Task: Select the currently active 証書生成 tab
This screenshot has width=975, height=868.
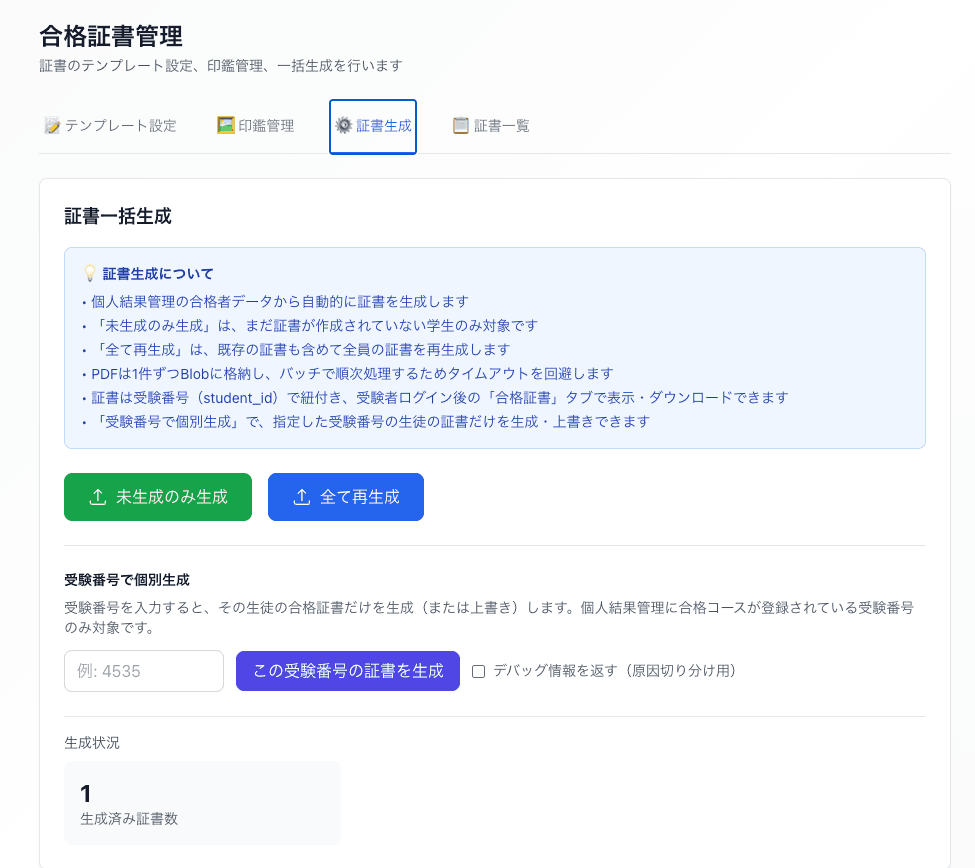Action: tap(372, 126)
